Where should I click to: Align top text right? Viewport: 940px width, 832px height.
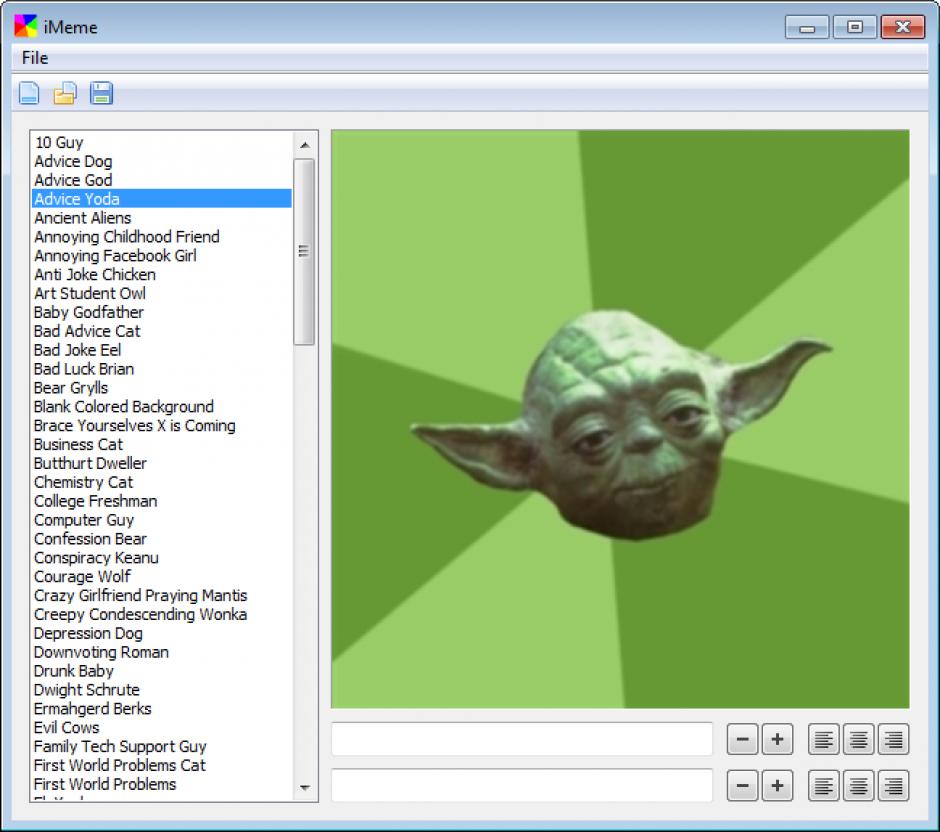pyautogui.click(x=893, y=739)
